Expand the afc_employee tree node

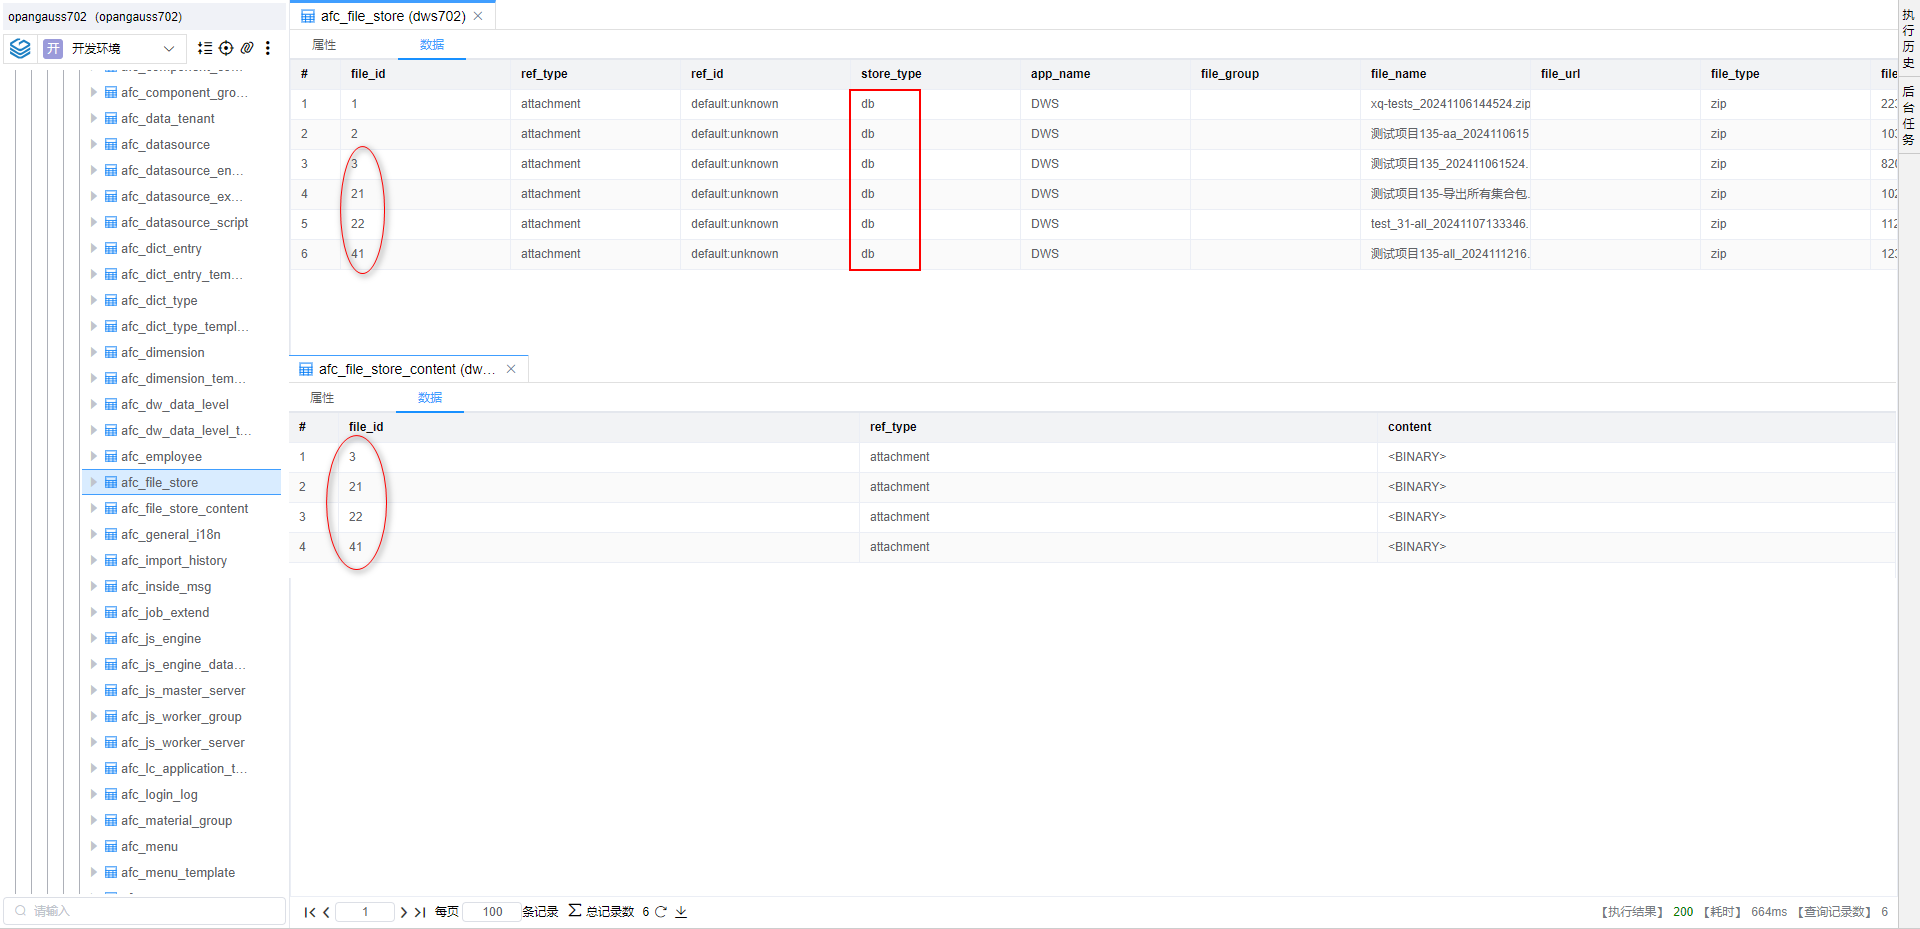[94, 456]
